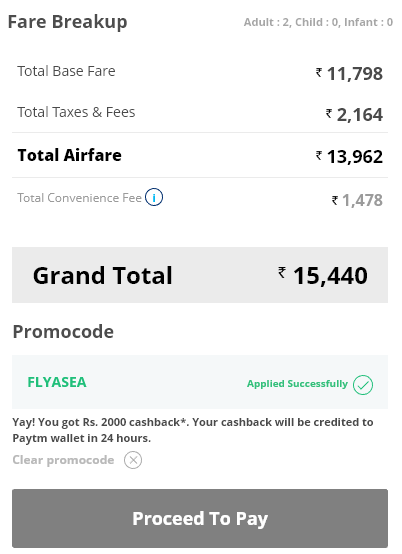The image size is (402, 554).
Task: Click the Total Airfare amount 13,962
Action: (x=349, y=157)
